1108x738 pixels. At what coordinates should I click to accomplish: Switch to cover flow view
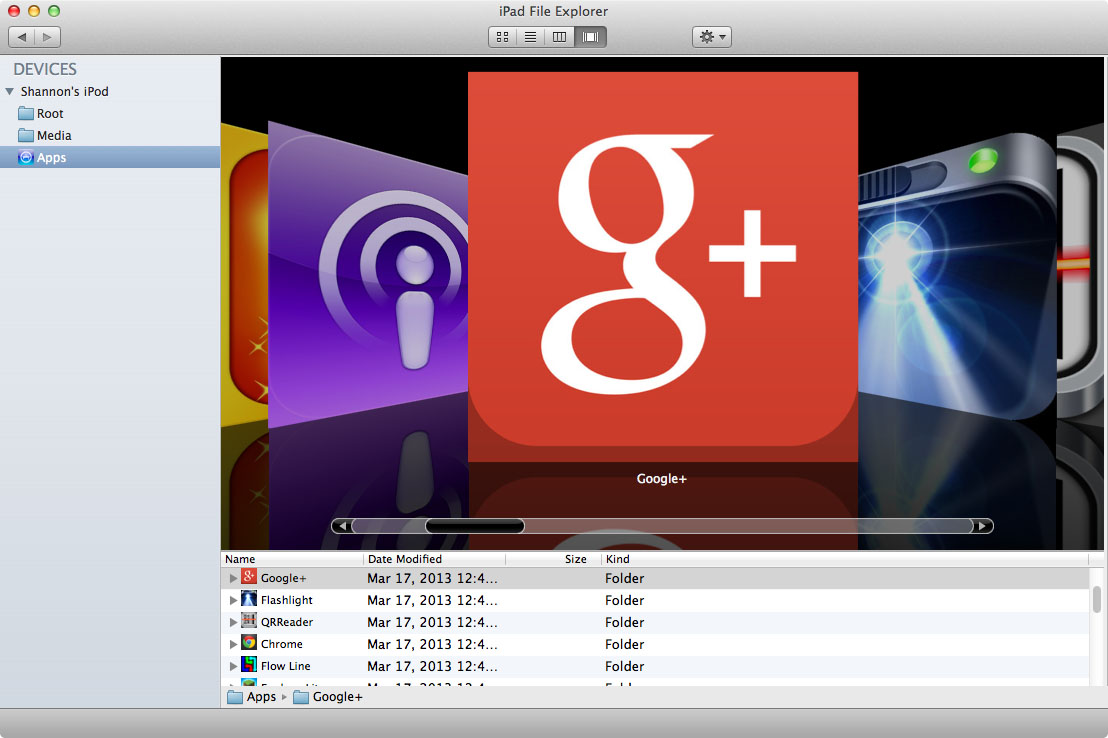590,37
